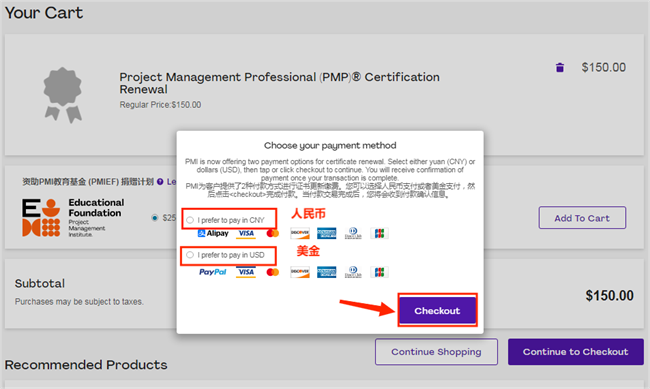650x389 pixels.
Task: Select the 'I prefer to pay in CNY' option
Action: (x=190, y=220)
